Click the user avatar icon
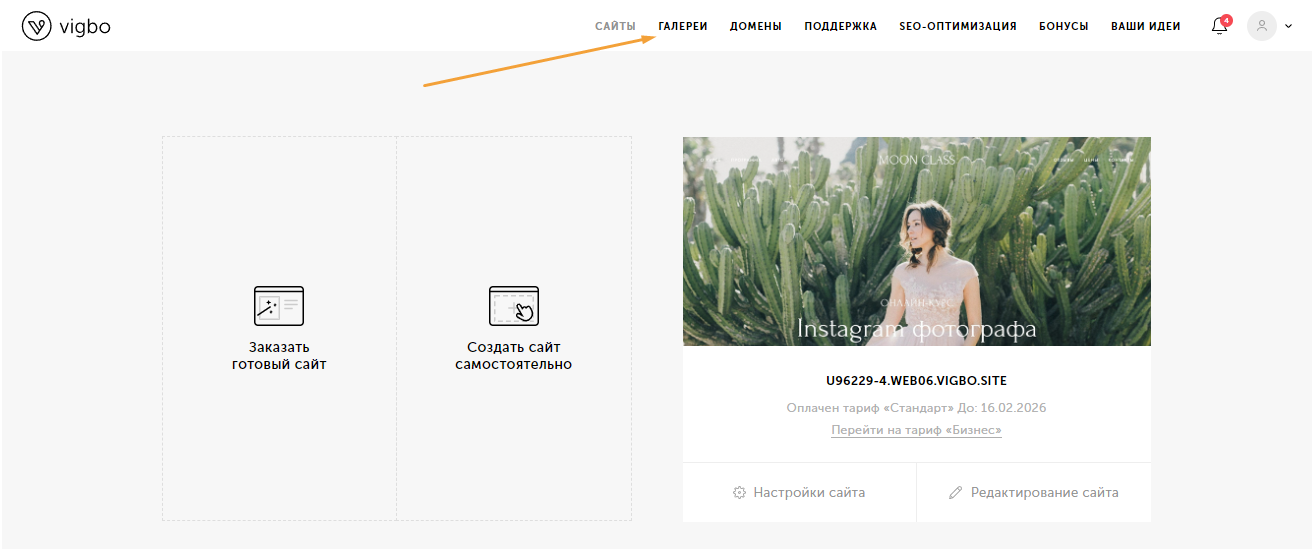The height and width of the screenshot is (550, 1315). [x=1262, y=26]
